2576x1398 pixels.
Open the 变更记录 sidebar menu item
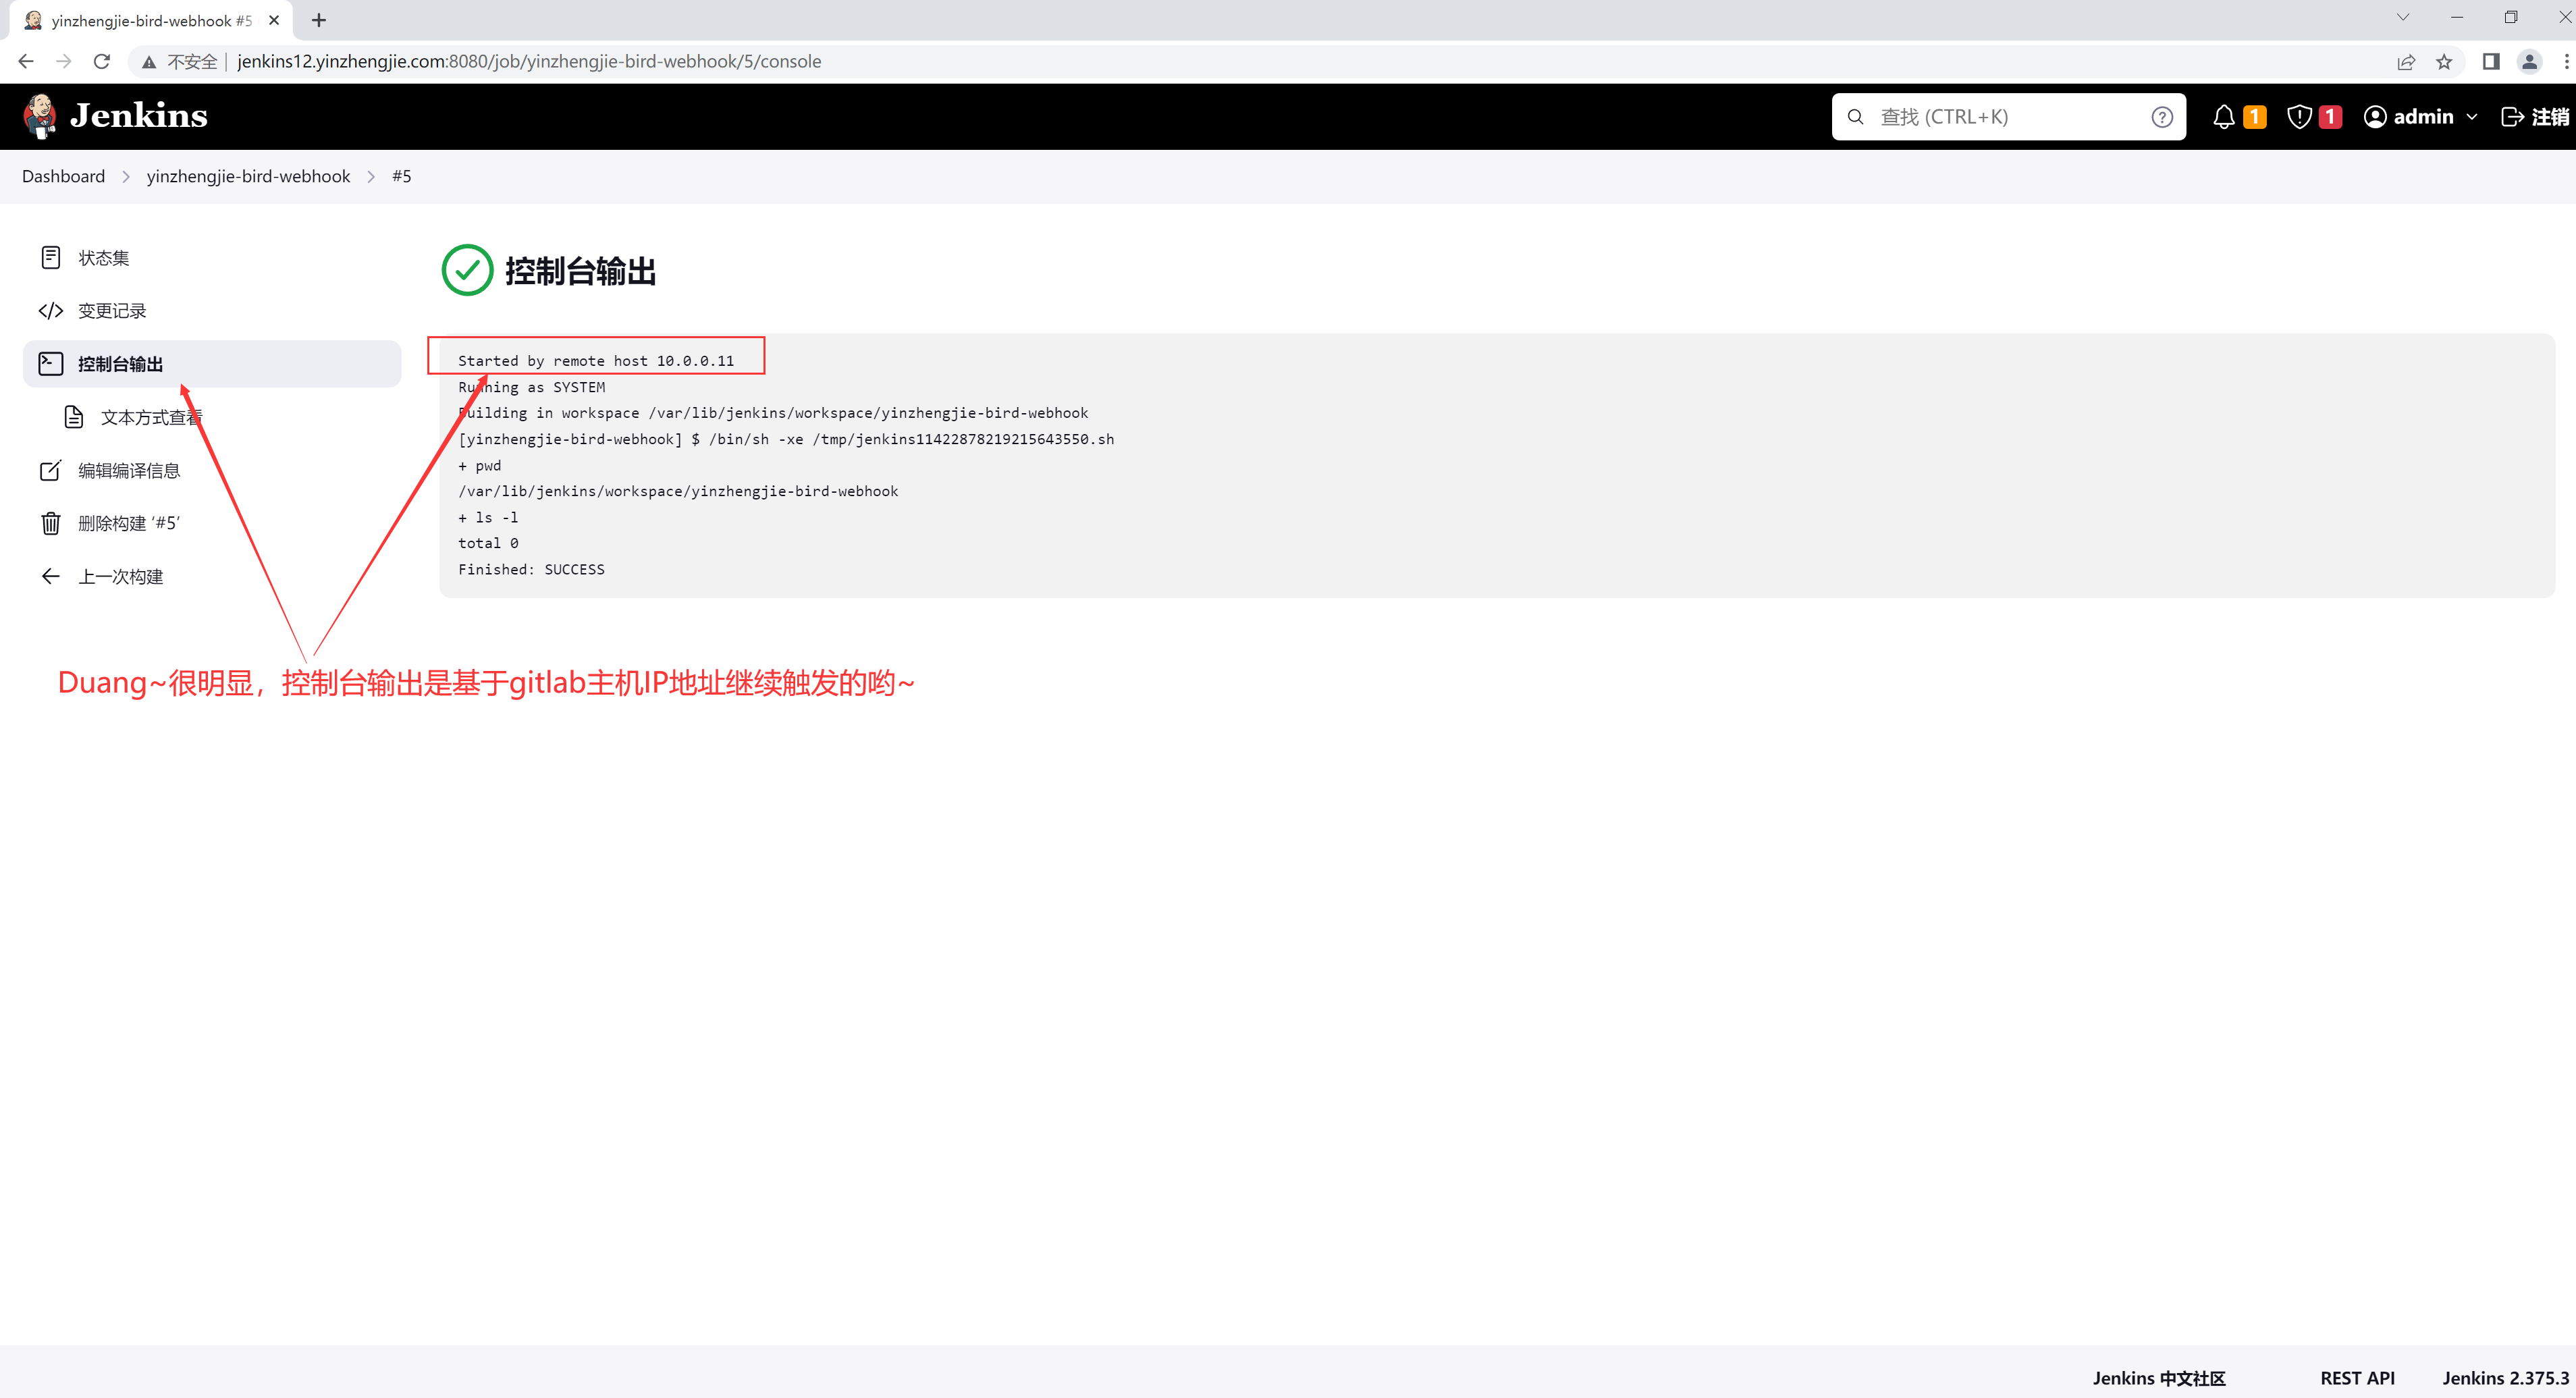click(x=112, y=311)
